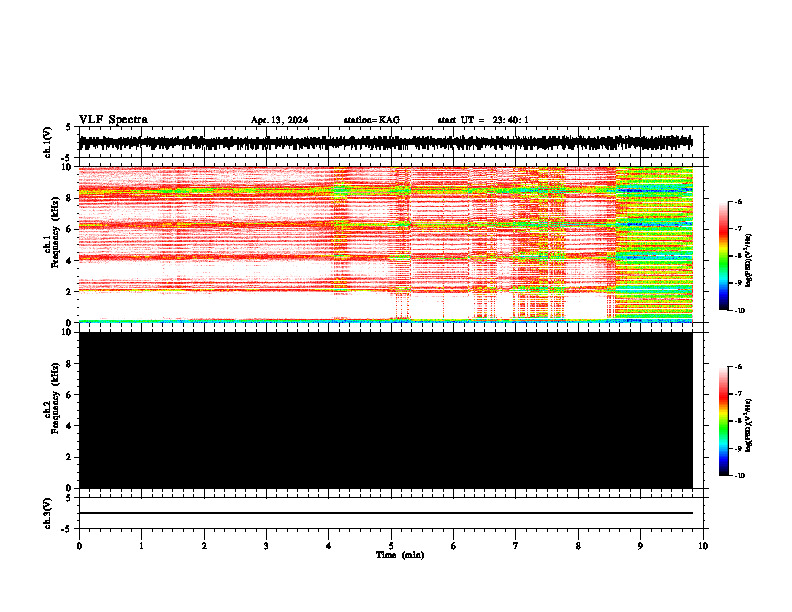
Task: Select the date "Apr. 13, 2024"
Action: (x=279, y=120)
